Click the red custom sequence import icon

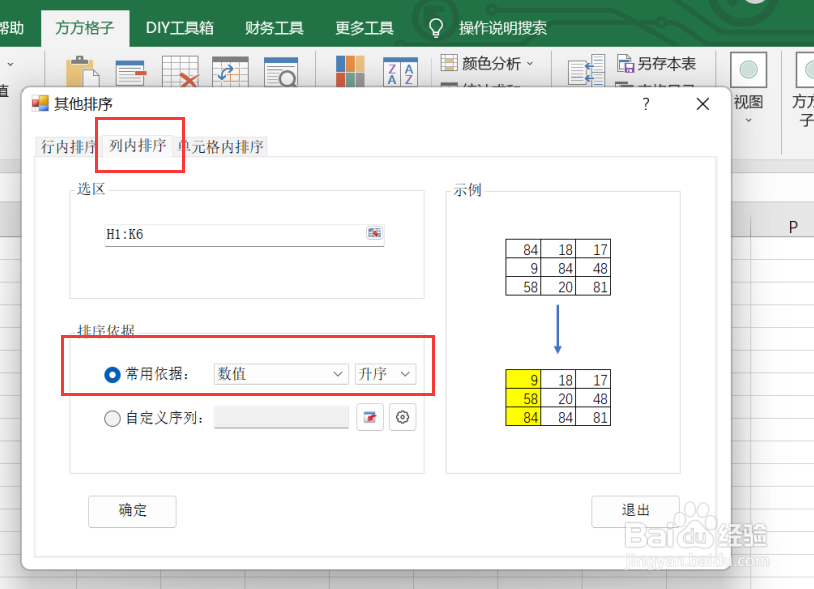click(370, 417)
